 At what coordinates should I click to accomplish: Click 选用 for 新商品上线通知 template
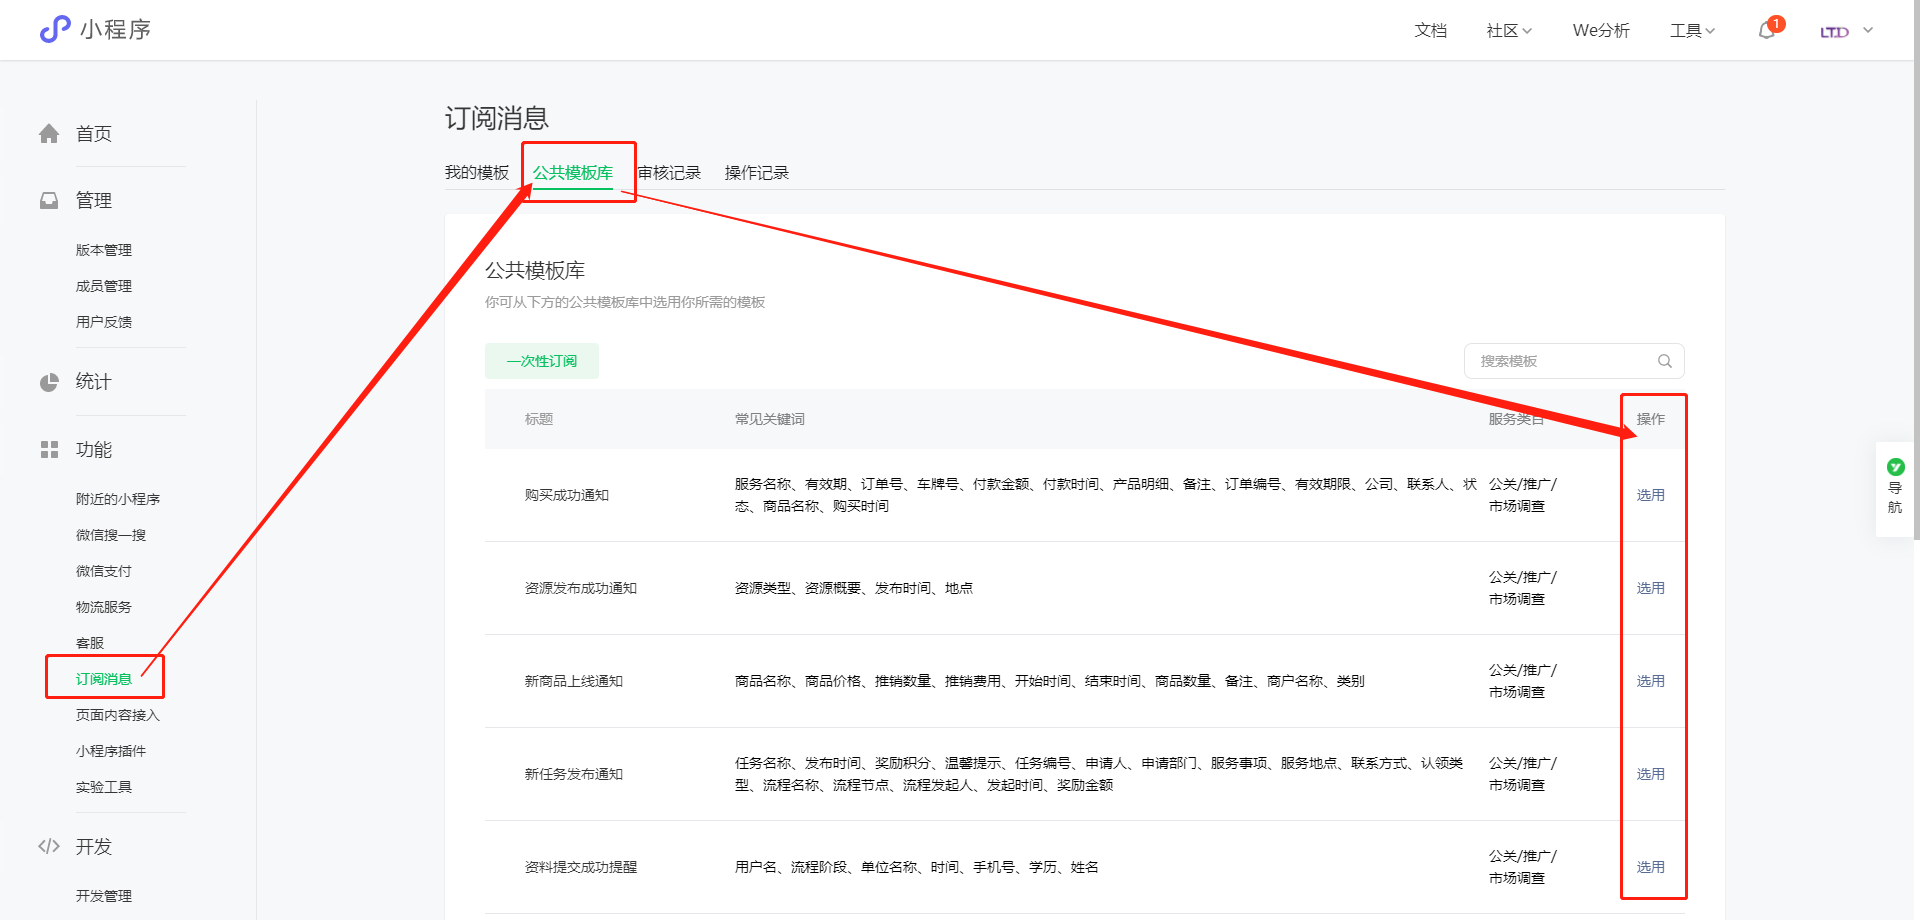click(x=1650, y=681)
